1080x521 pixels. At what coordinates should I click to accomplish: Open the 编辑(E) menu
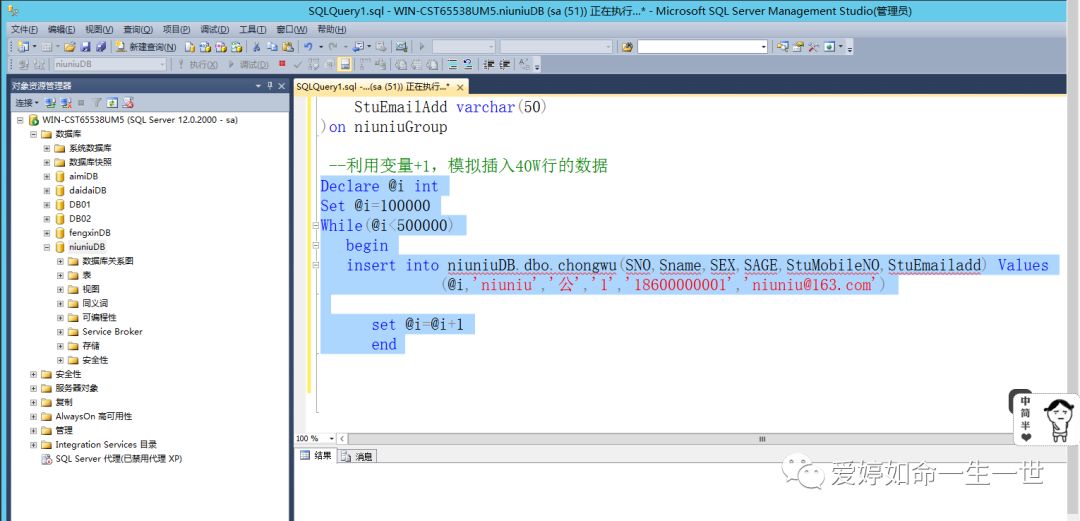tap(61, 29)
